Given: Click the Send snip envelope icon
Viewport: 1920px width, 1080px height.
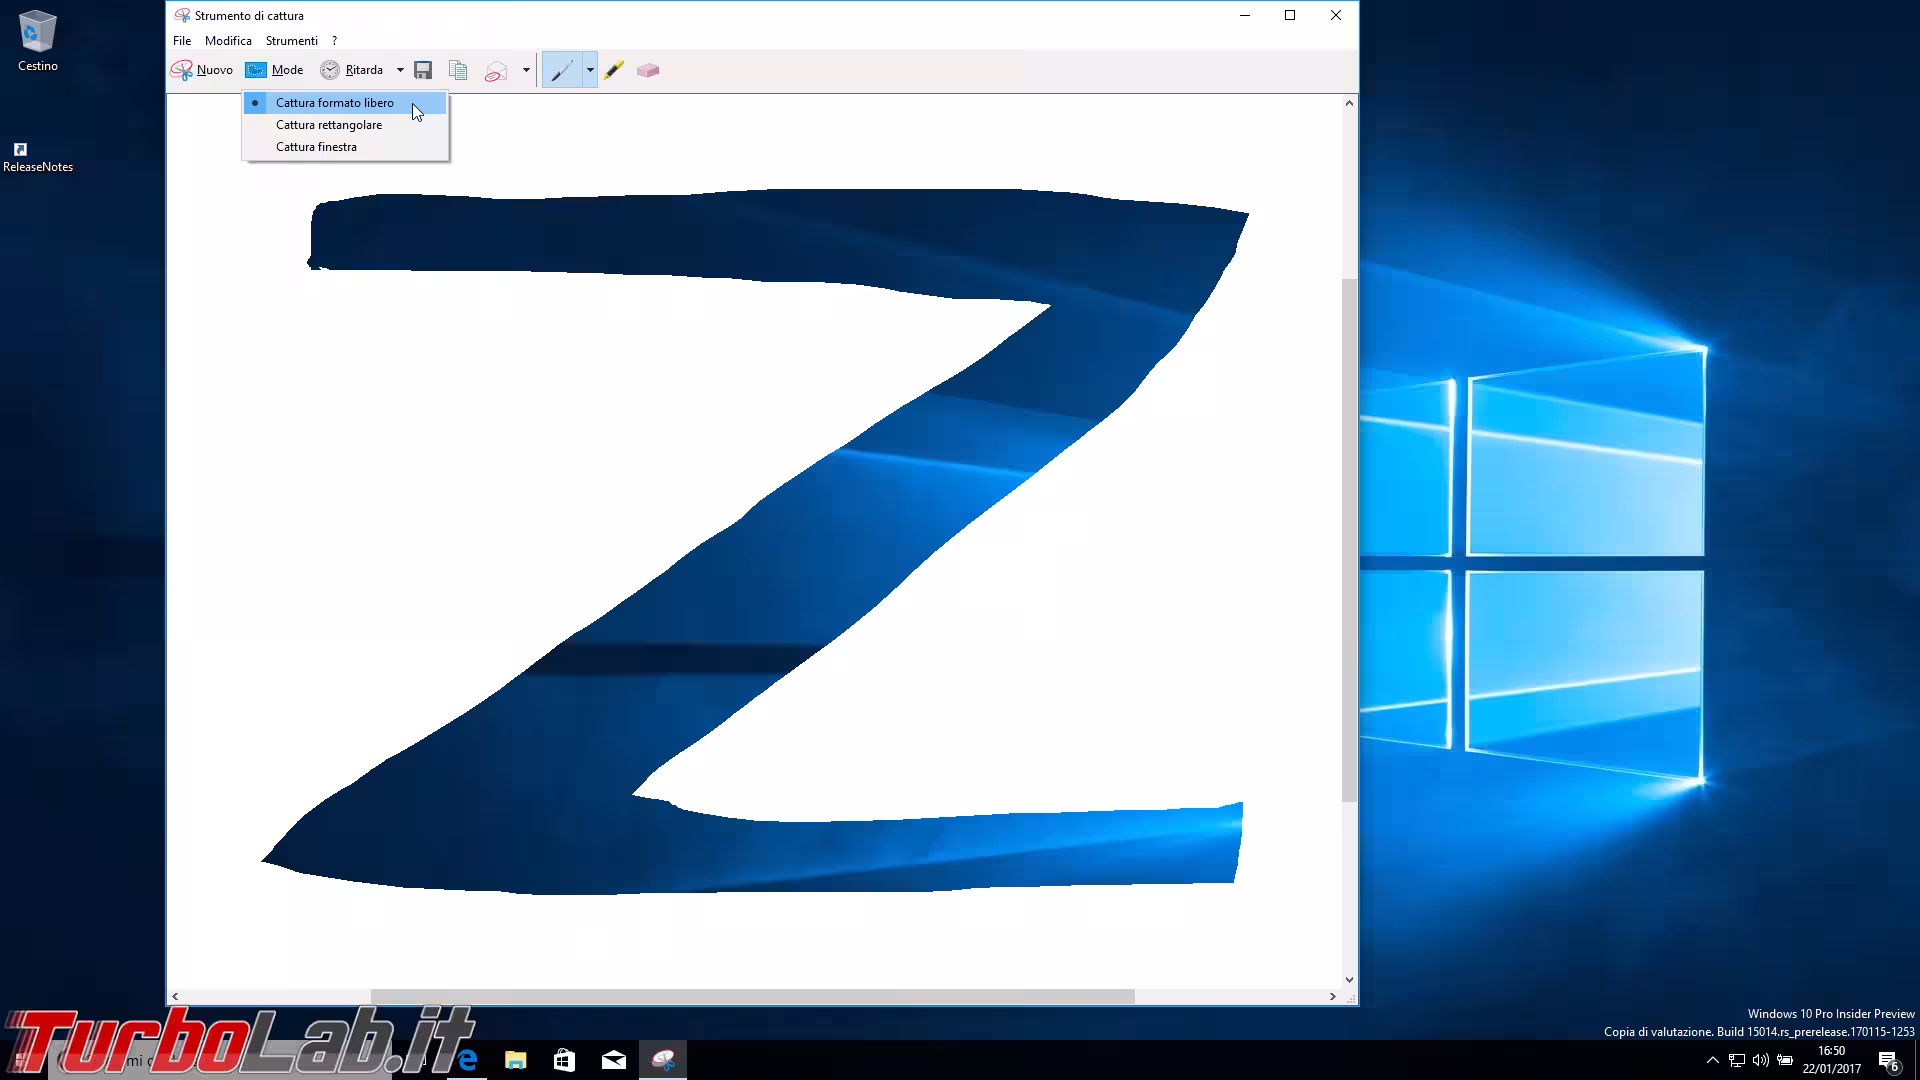Looking at the screenshot, I should [x=496, y=71].
